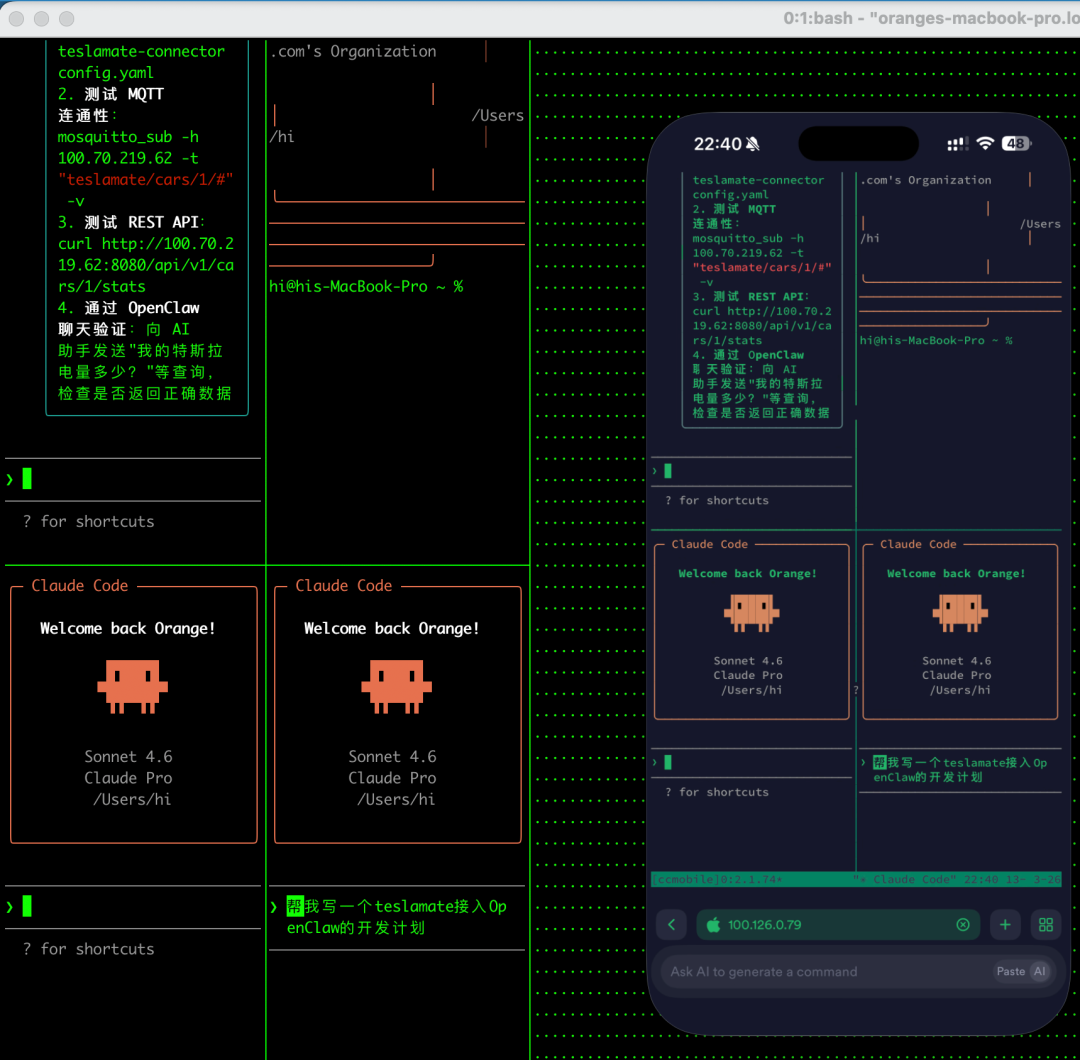
Task: Click the 22:40 clock on the phone
Action: click(717, 144)
